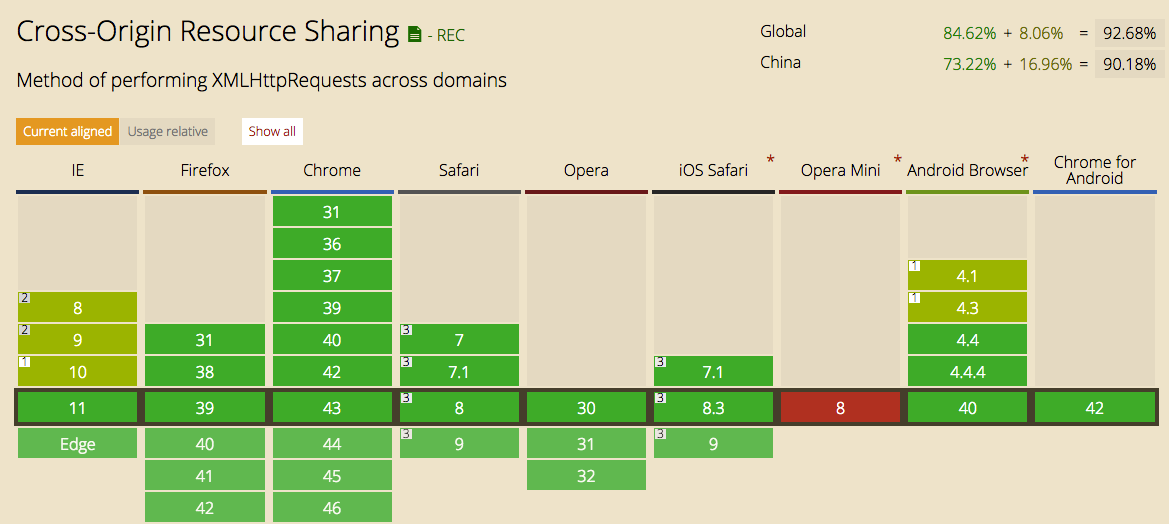
Task: Click note marker 1 on IE 10
Action: 24,362
